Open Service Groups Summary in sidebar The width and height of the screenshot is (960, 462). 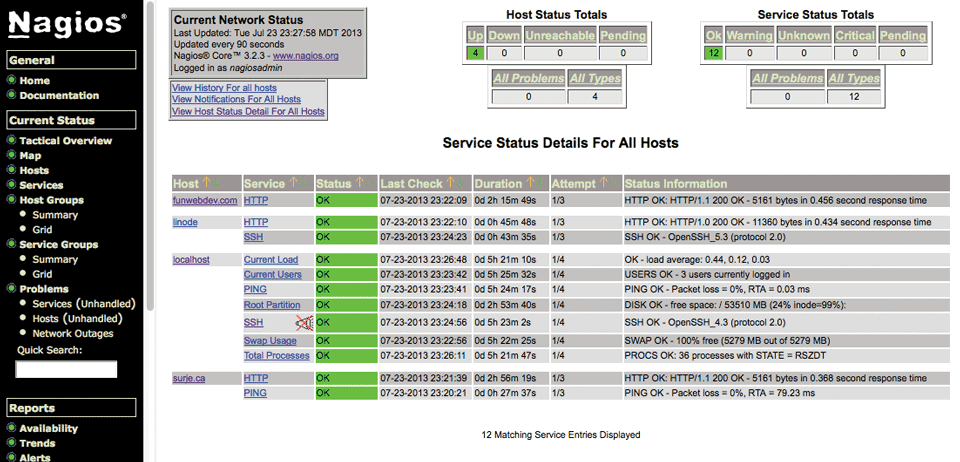(x=54, y=259)
